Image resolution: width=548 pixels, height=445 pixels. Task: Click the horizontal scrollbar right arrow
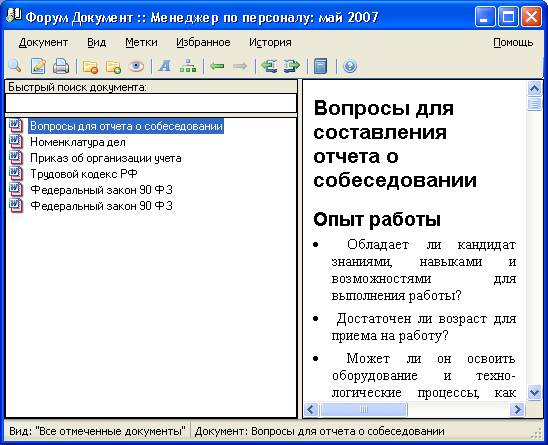click(x=517, y=409)
